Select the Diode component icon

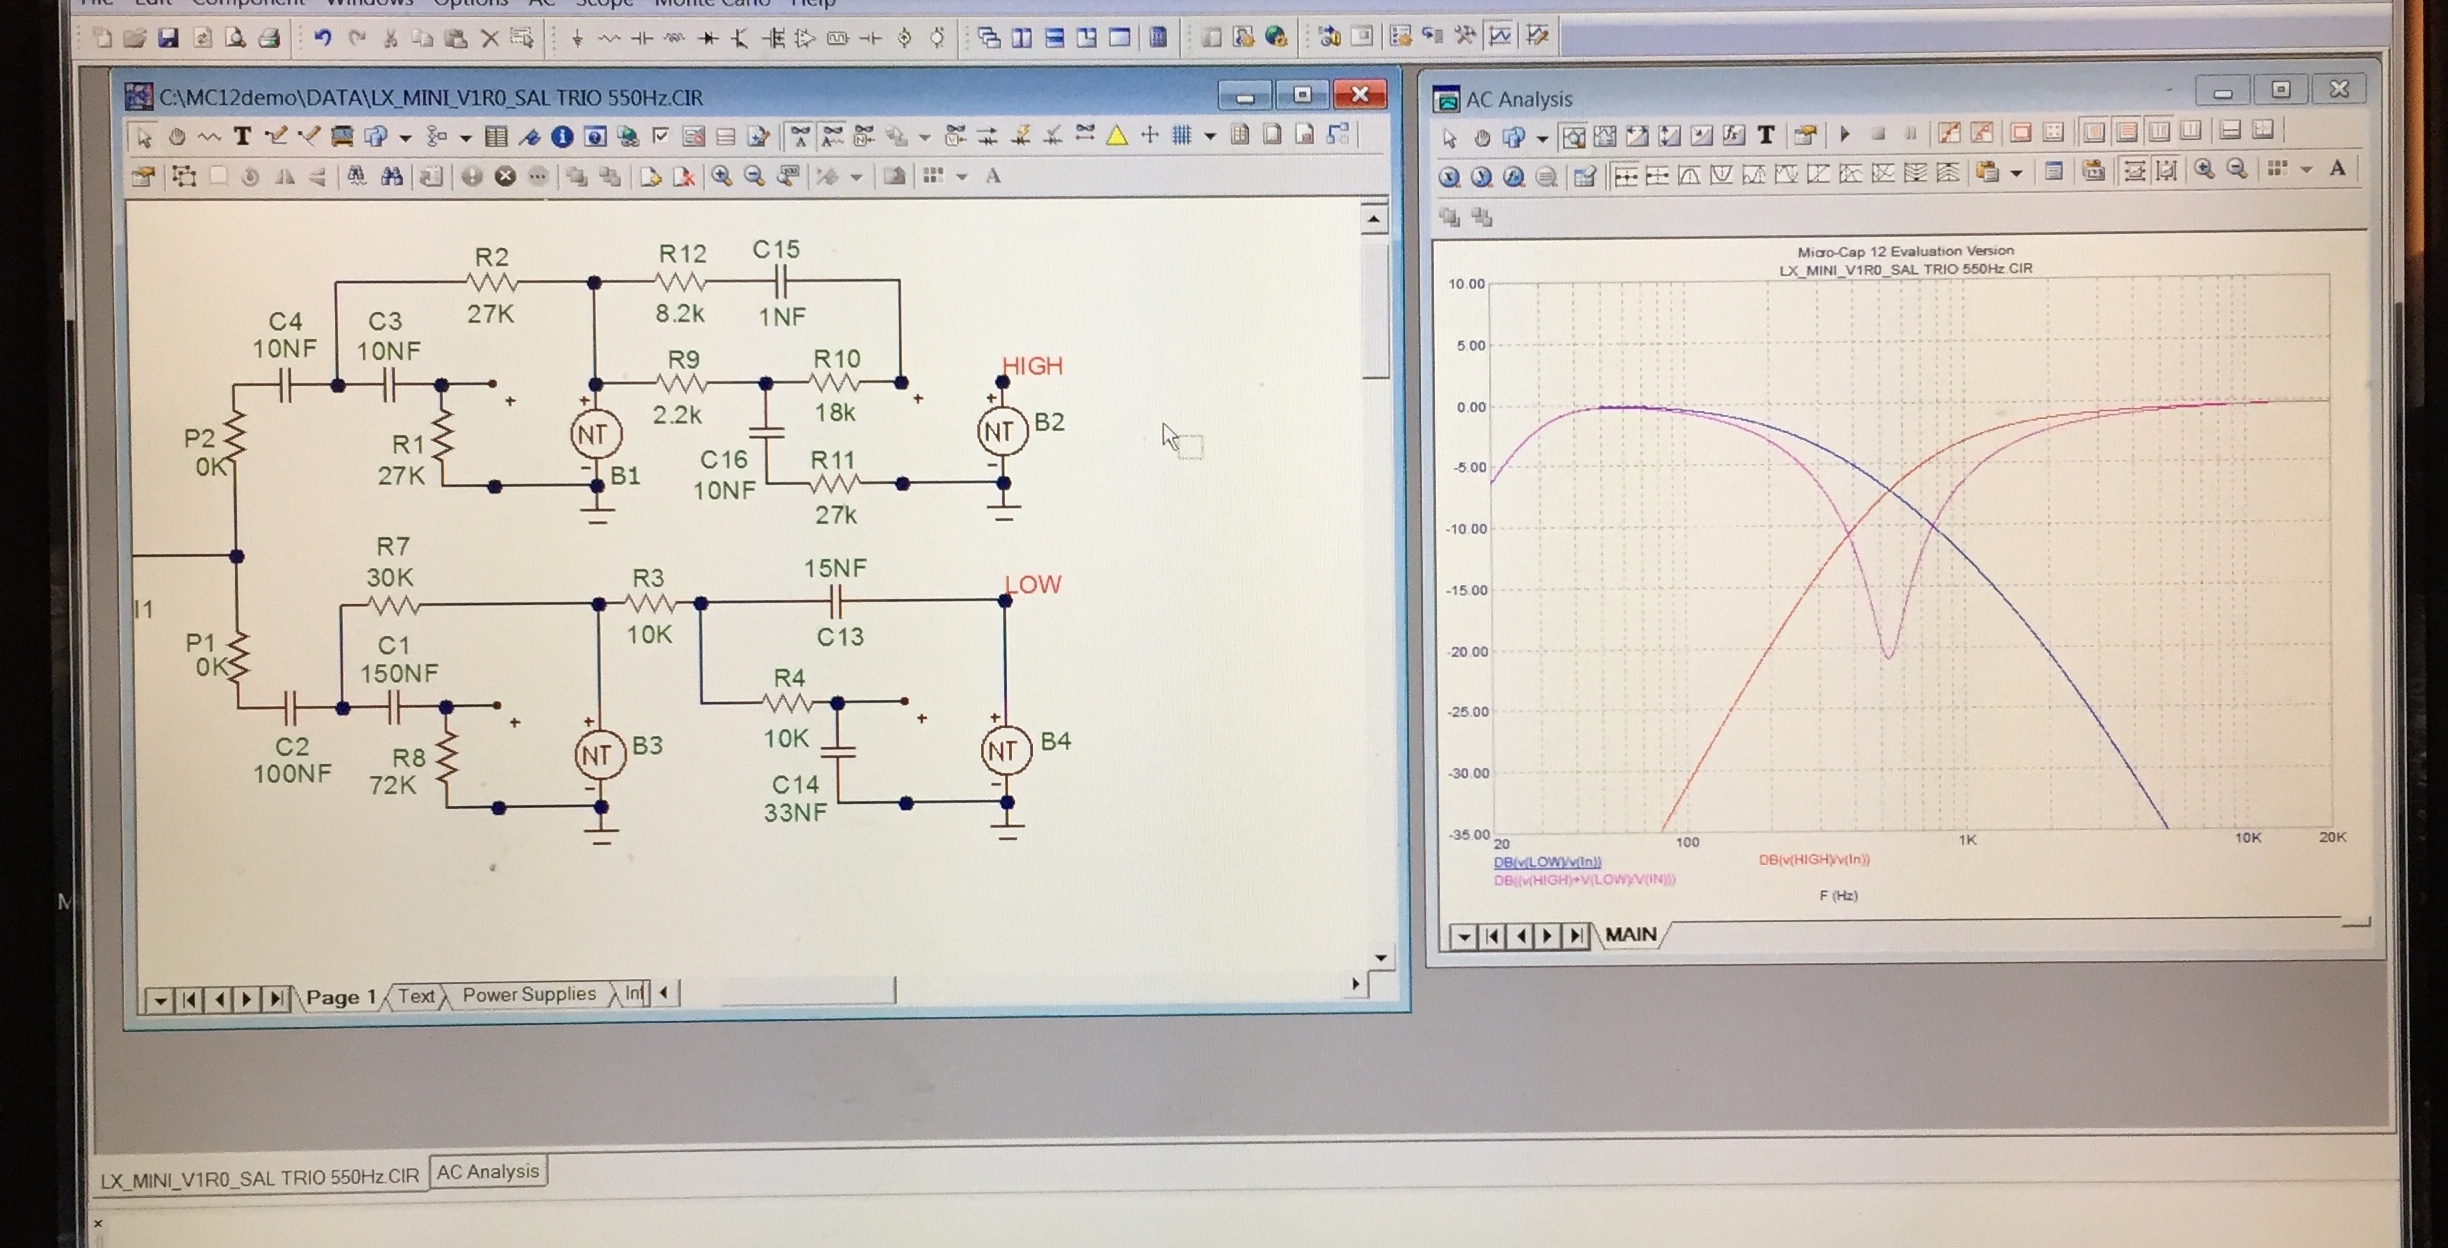(707, 38)
